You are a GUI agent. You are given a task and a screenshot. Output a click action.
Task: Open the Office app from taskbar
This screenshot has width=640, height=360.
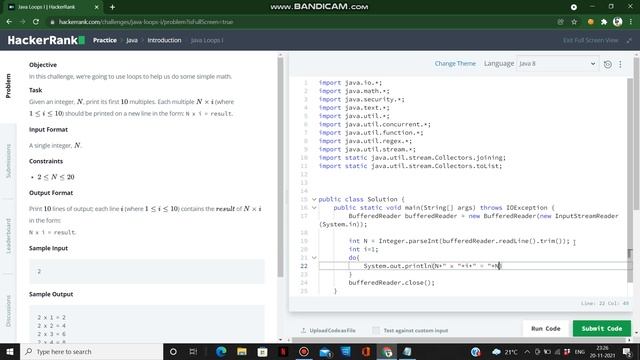[366, 351]
